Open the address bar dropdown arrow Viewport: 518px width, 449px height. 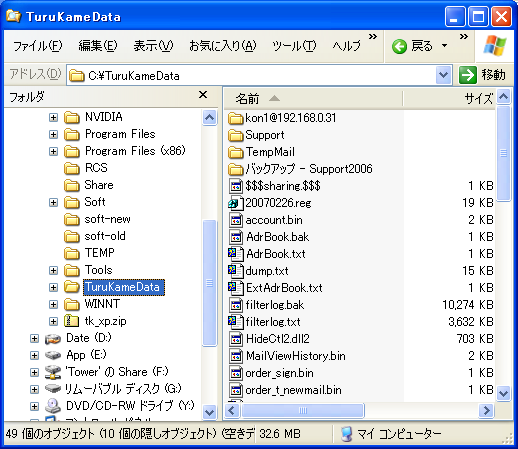443,75
